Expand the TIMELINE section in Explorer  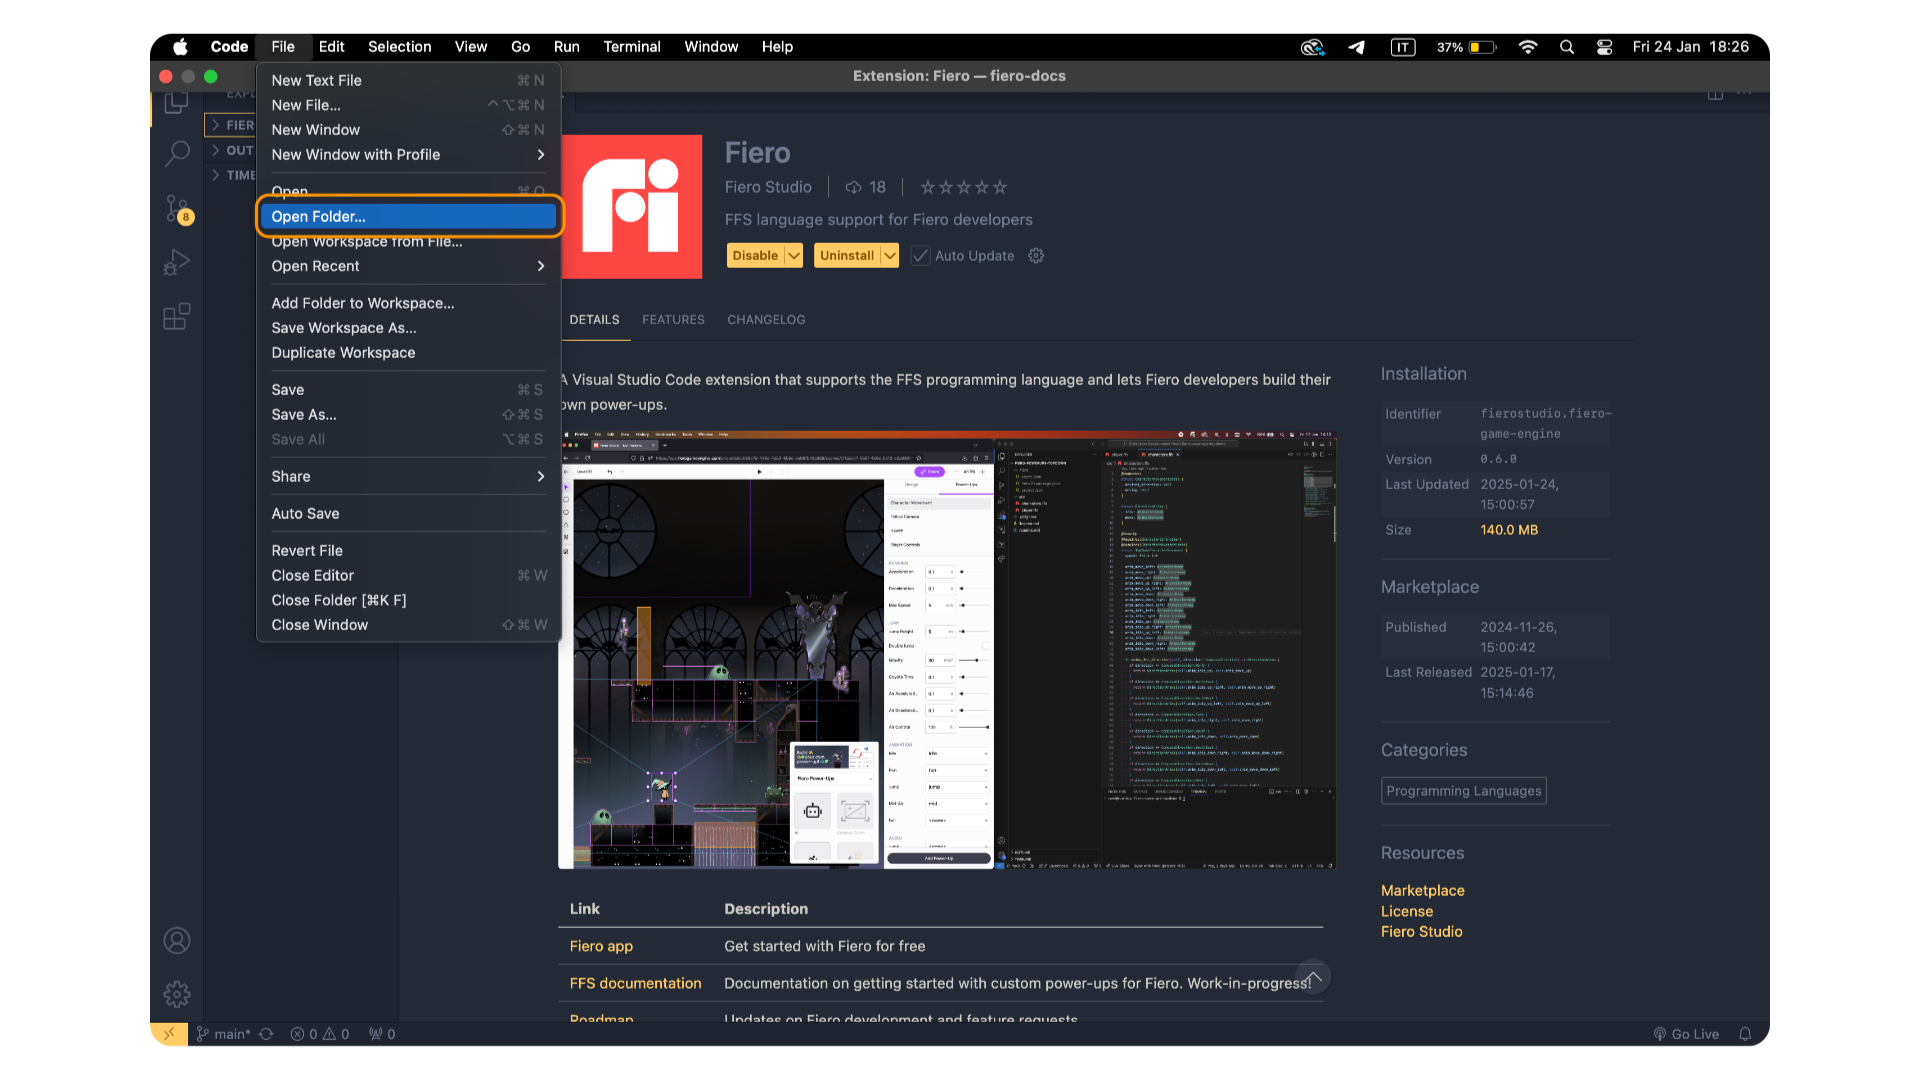[x=230, y=175]
